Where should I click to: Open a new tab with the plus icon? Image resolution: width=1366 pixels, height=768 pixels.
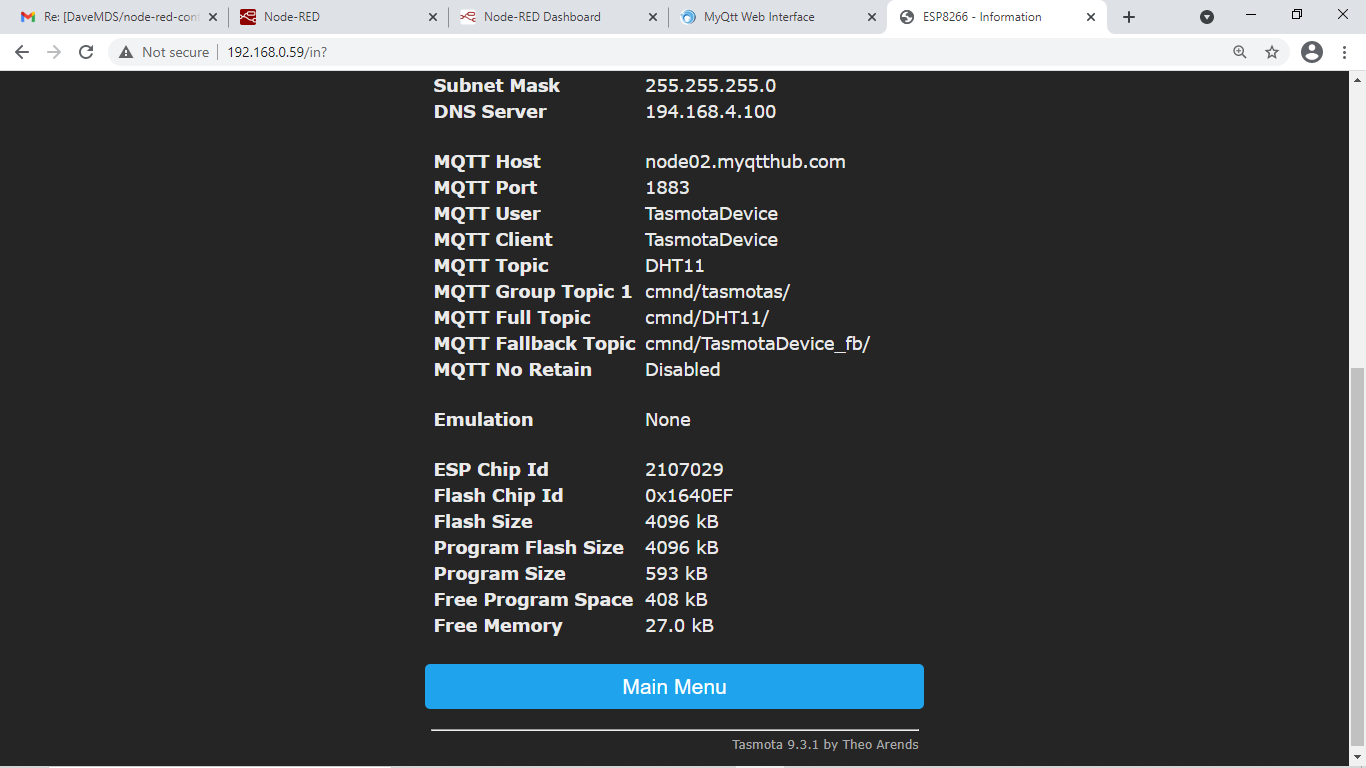(x=1129, y=16)
